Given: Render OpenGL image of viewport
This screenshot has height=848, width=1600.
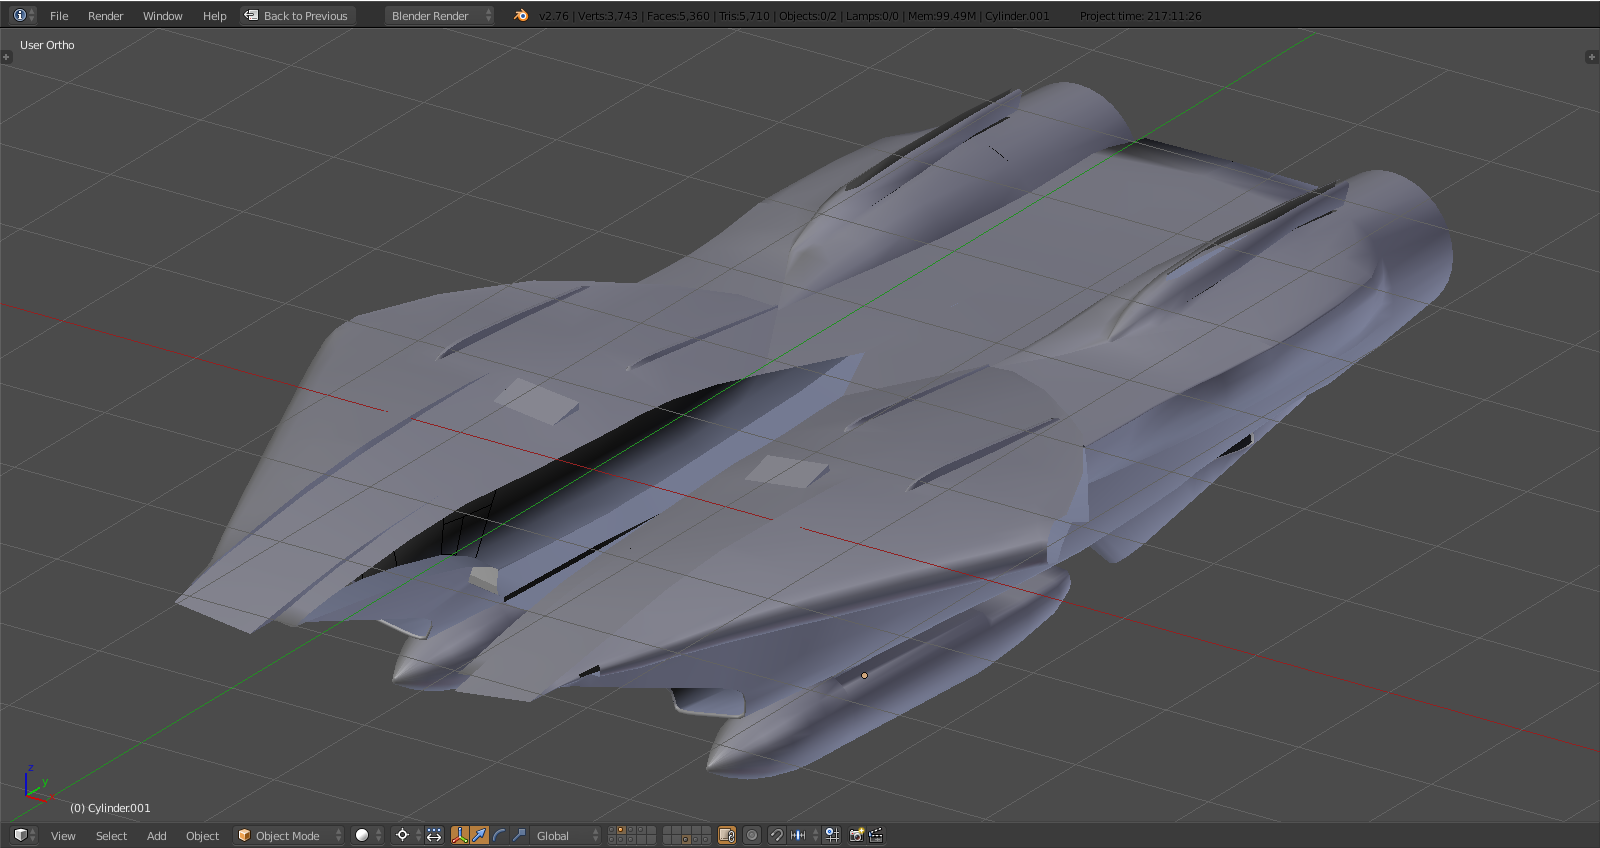Looking at the screenshot, I should click(x=857, y=835).
